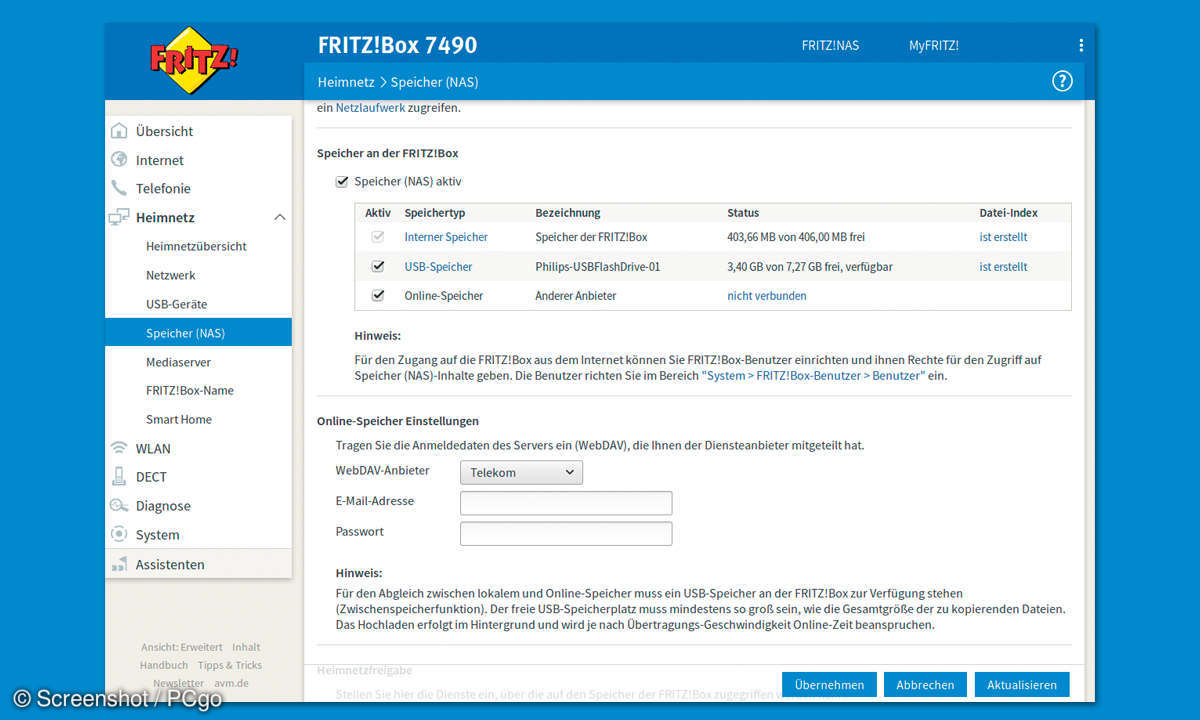Select Heimnetzübersicht submenu item
This screenshot has height=720, width=1200.
196,246
